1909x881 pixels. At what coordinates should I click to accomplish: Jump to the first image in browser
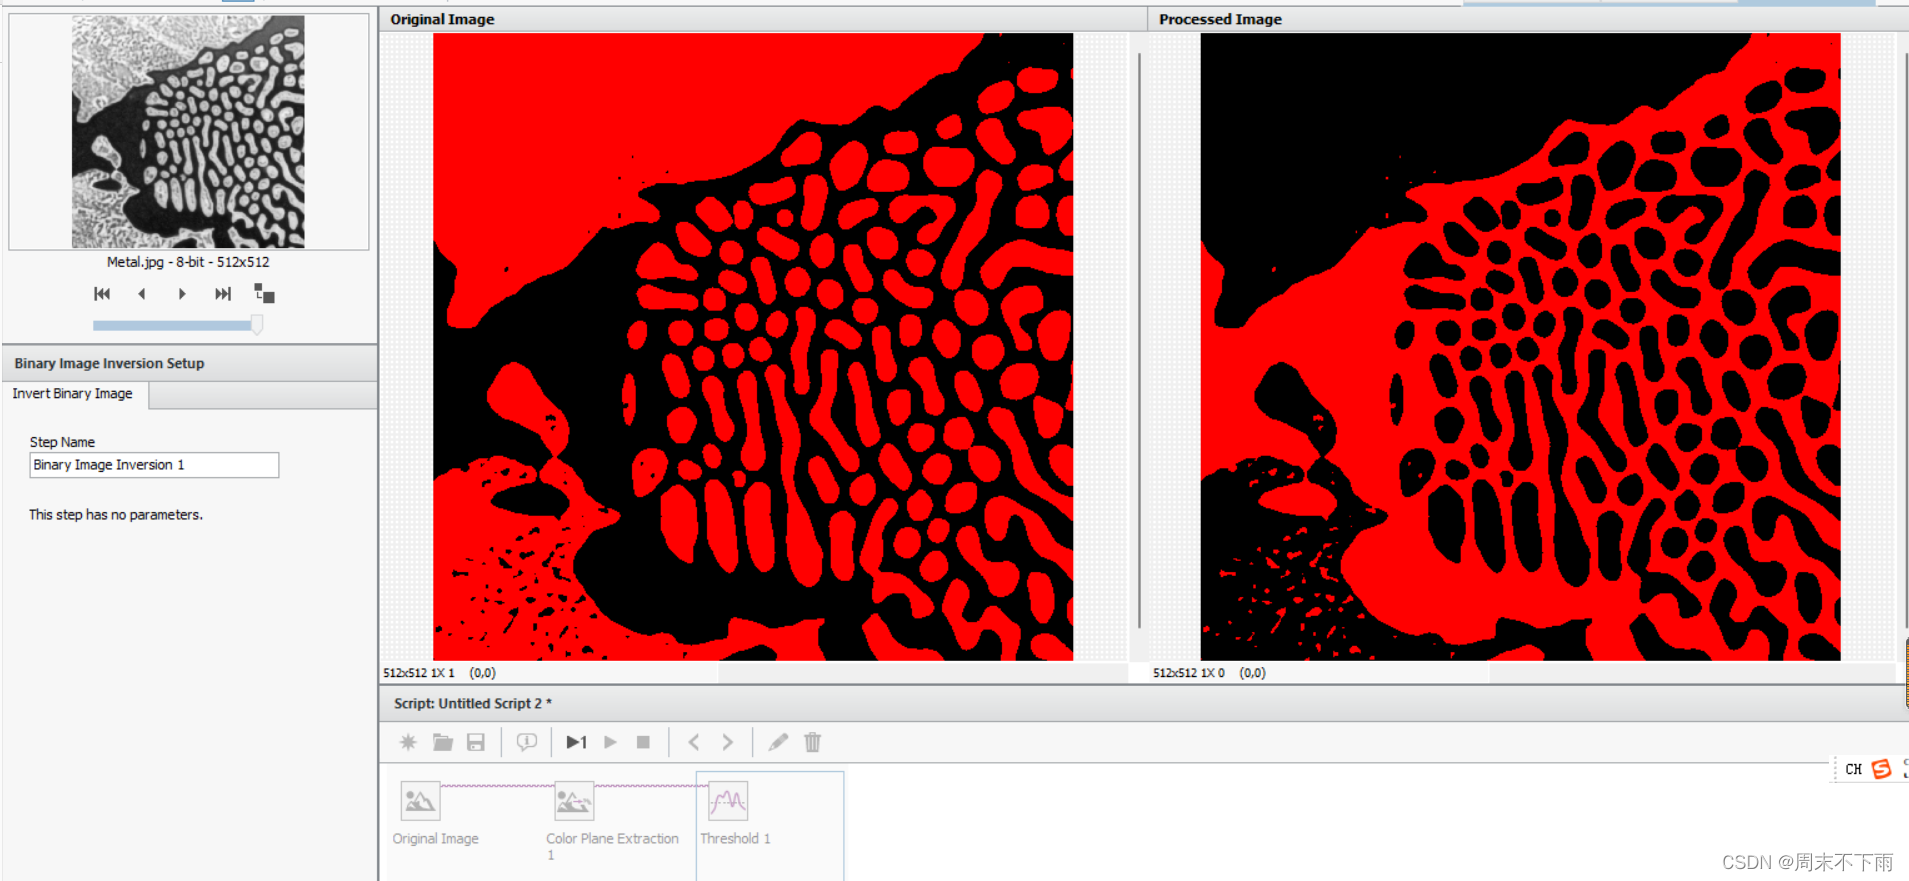pyautogui.click(x=102, y=293)
